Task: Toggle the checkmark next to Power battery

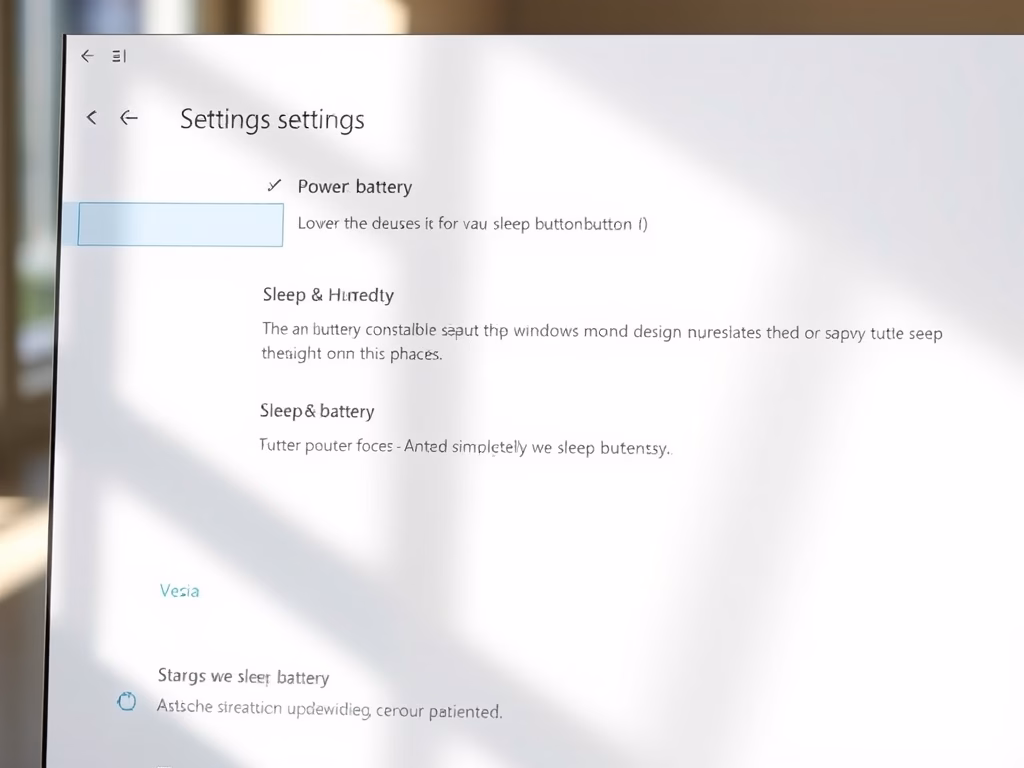Action: click(274, 185)
